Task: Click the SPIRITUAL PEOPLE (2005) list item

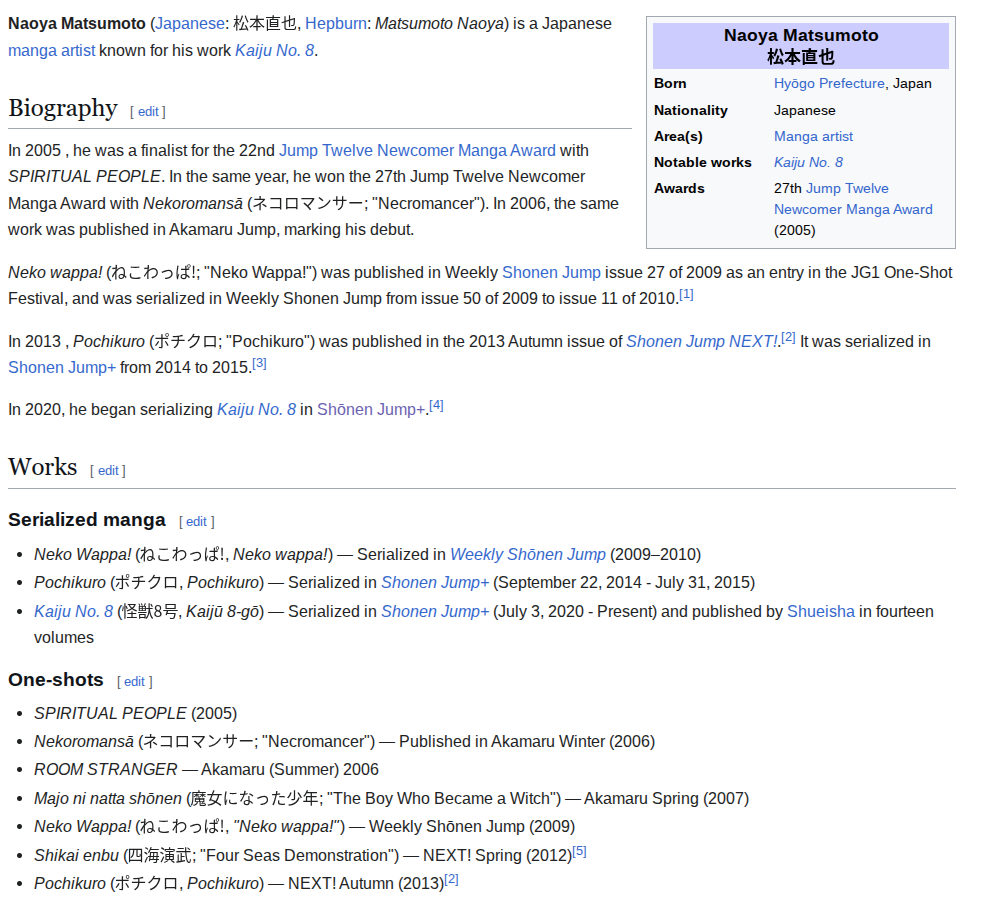Action: tap(135, 714)
